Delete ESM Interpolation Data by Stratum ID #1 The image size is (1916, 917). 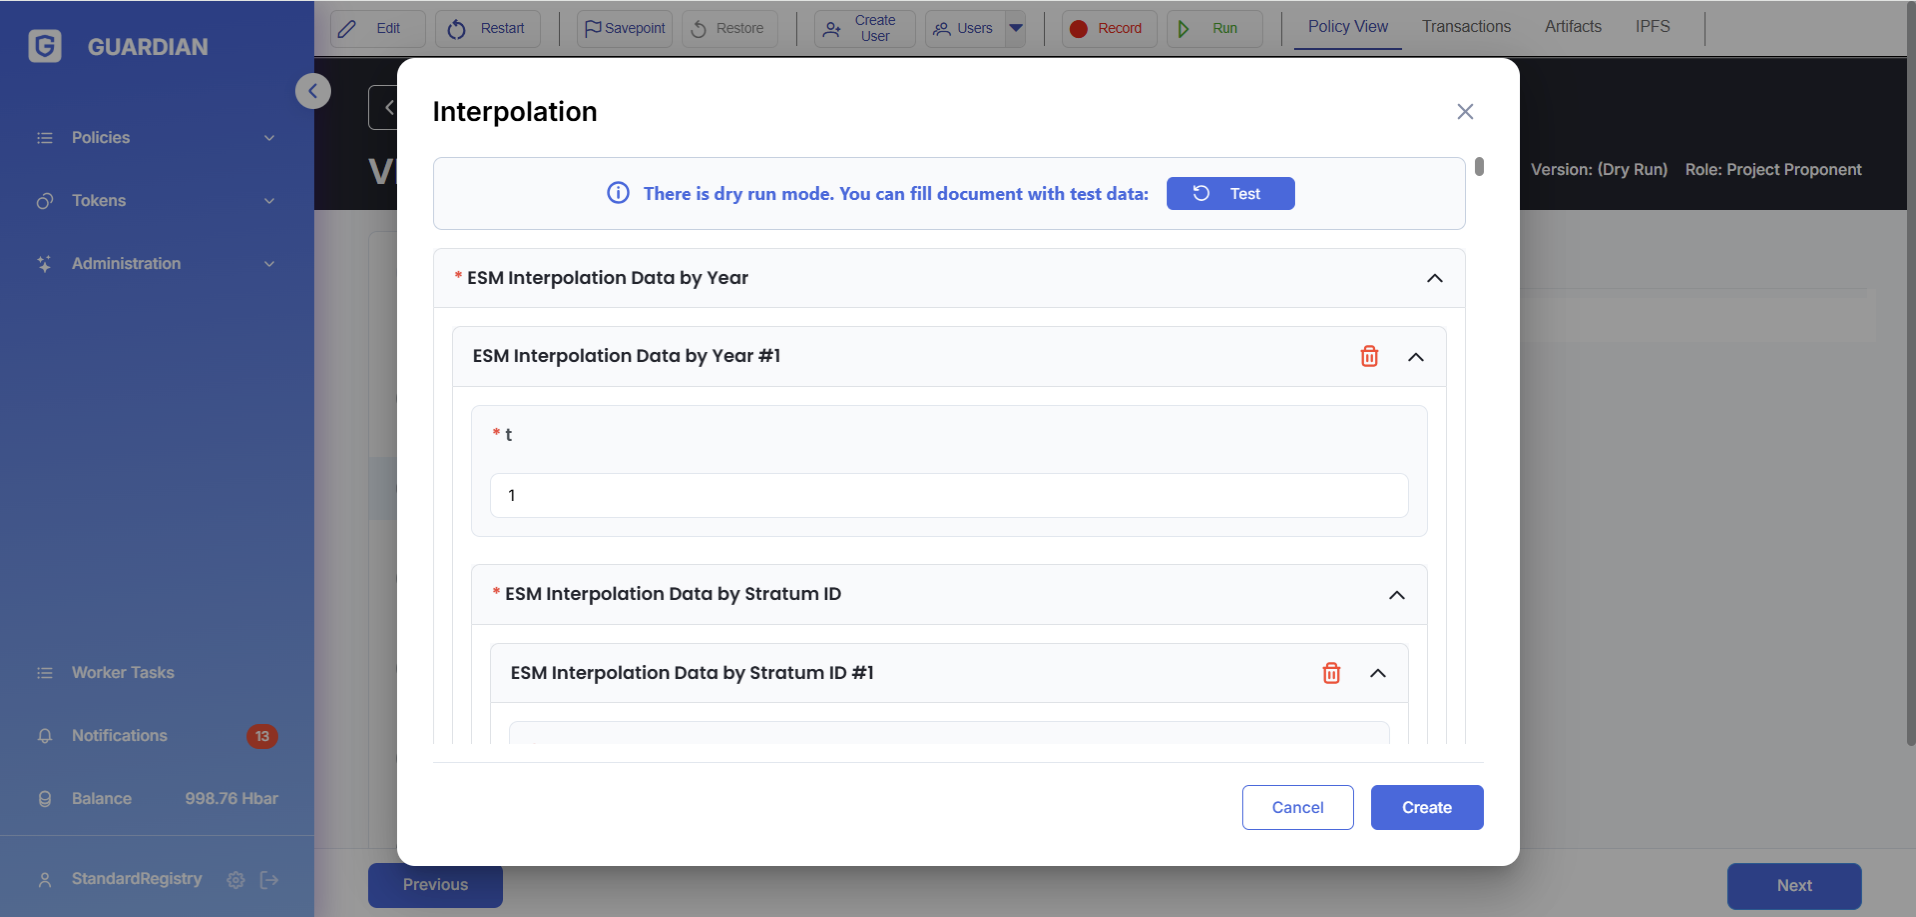coord(1331,673)
